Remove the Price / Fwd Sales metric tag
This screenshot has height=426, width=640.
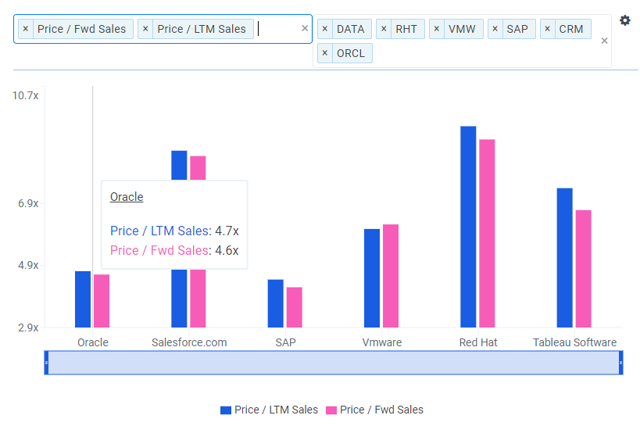point(25,29)
